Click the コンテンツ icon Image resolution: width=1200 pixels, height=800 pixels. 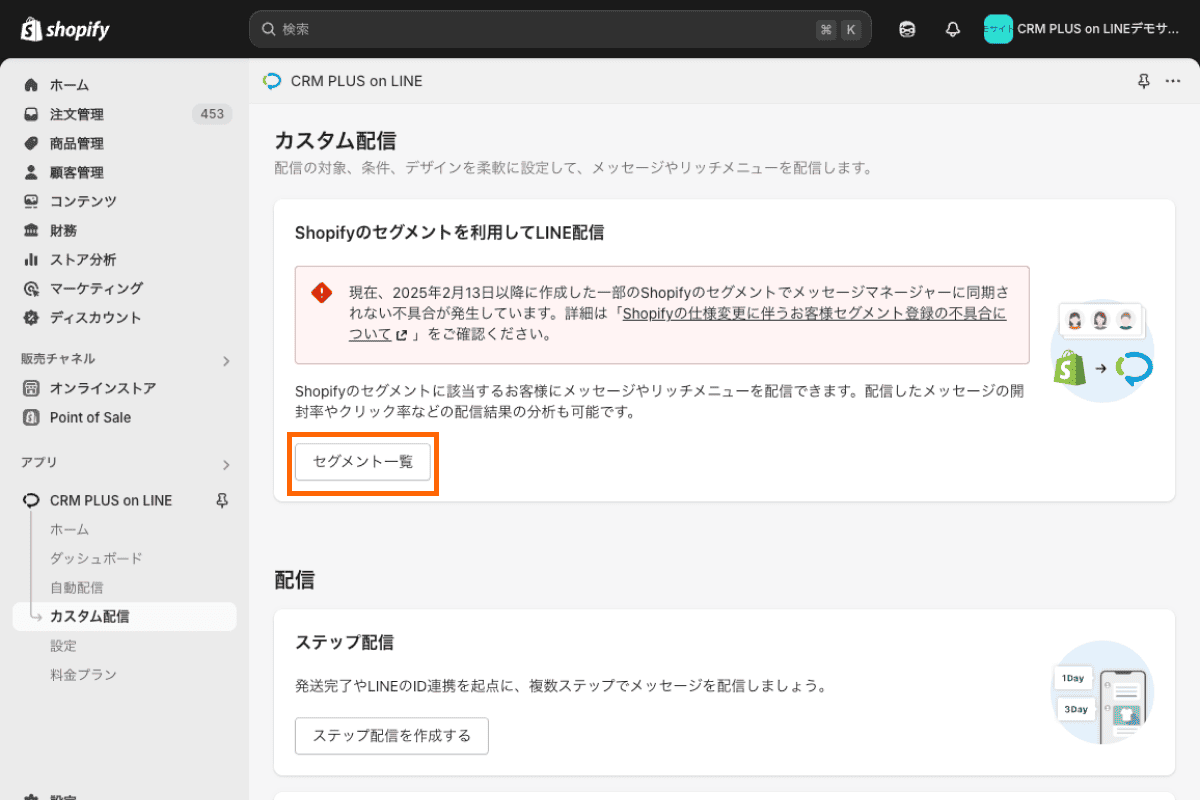click(x=31, y=201)
